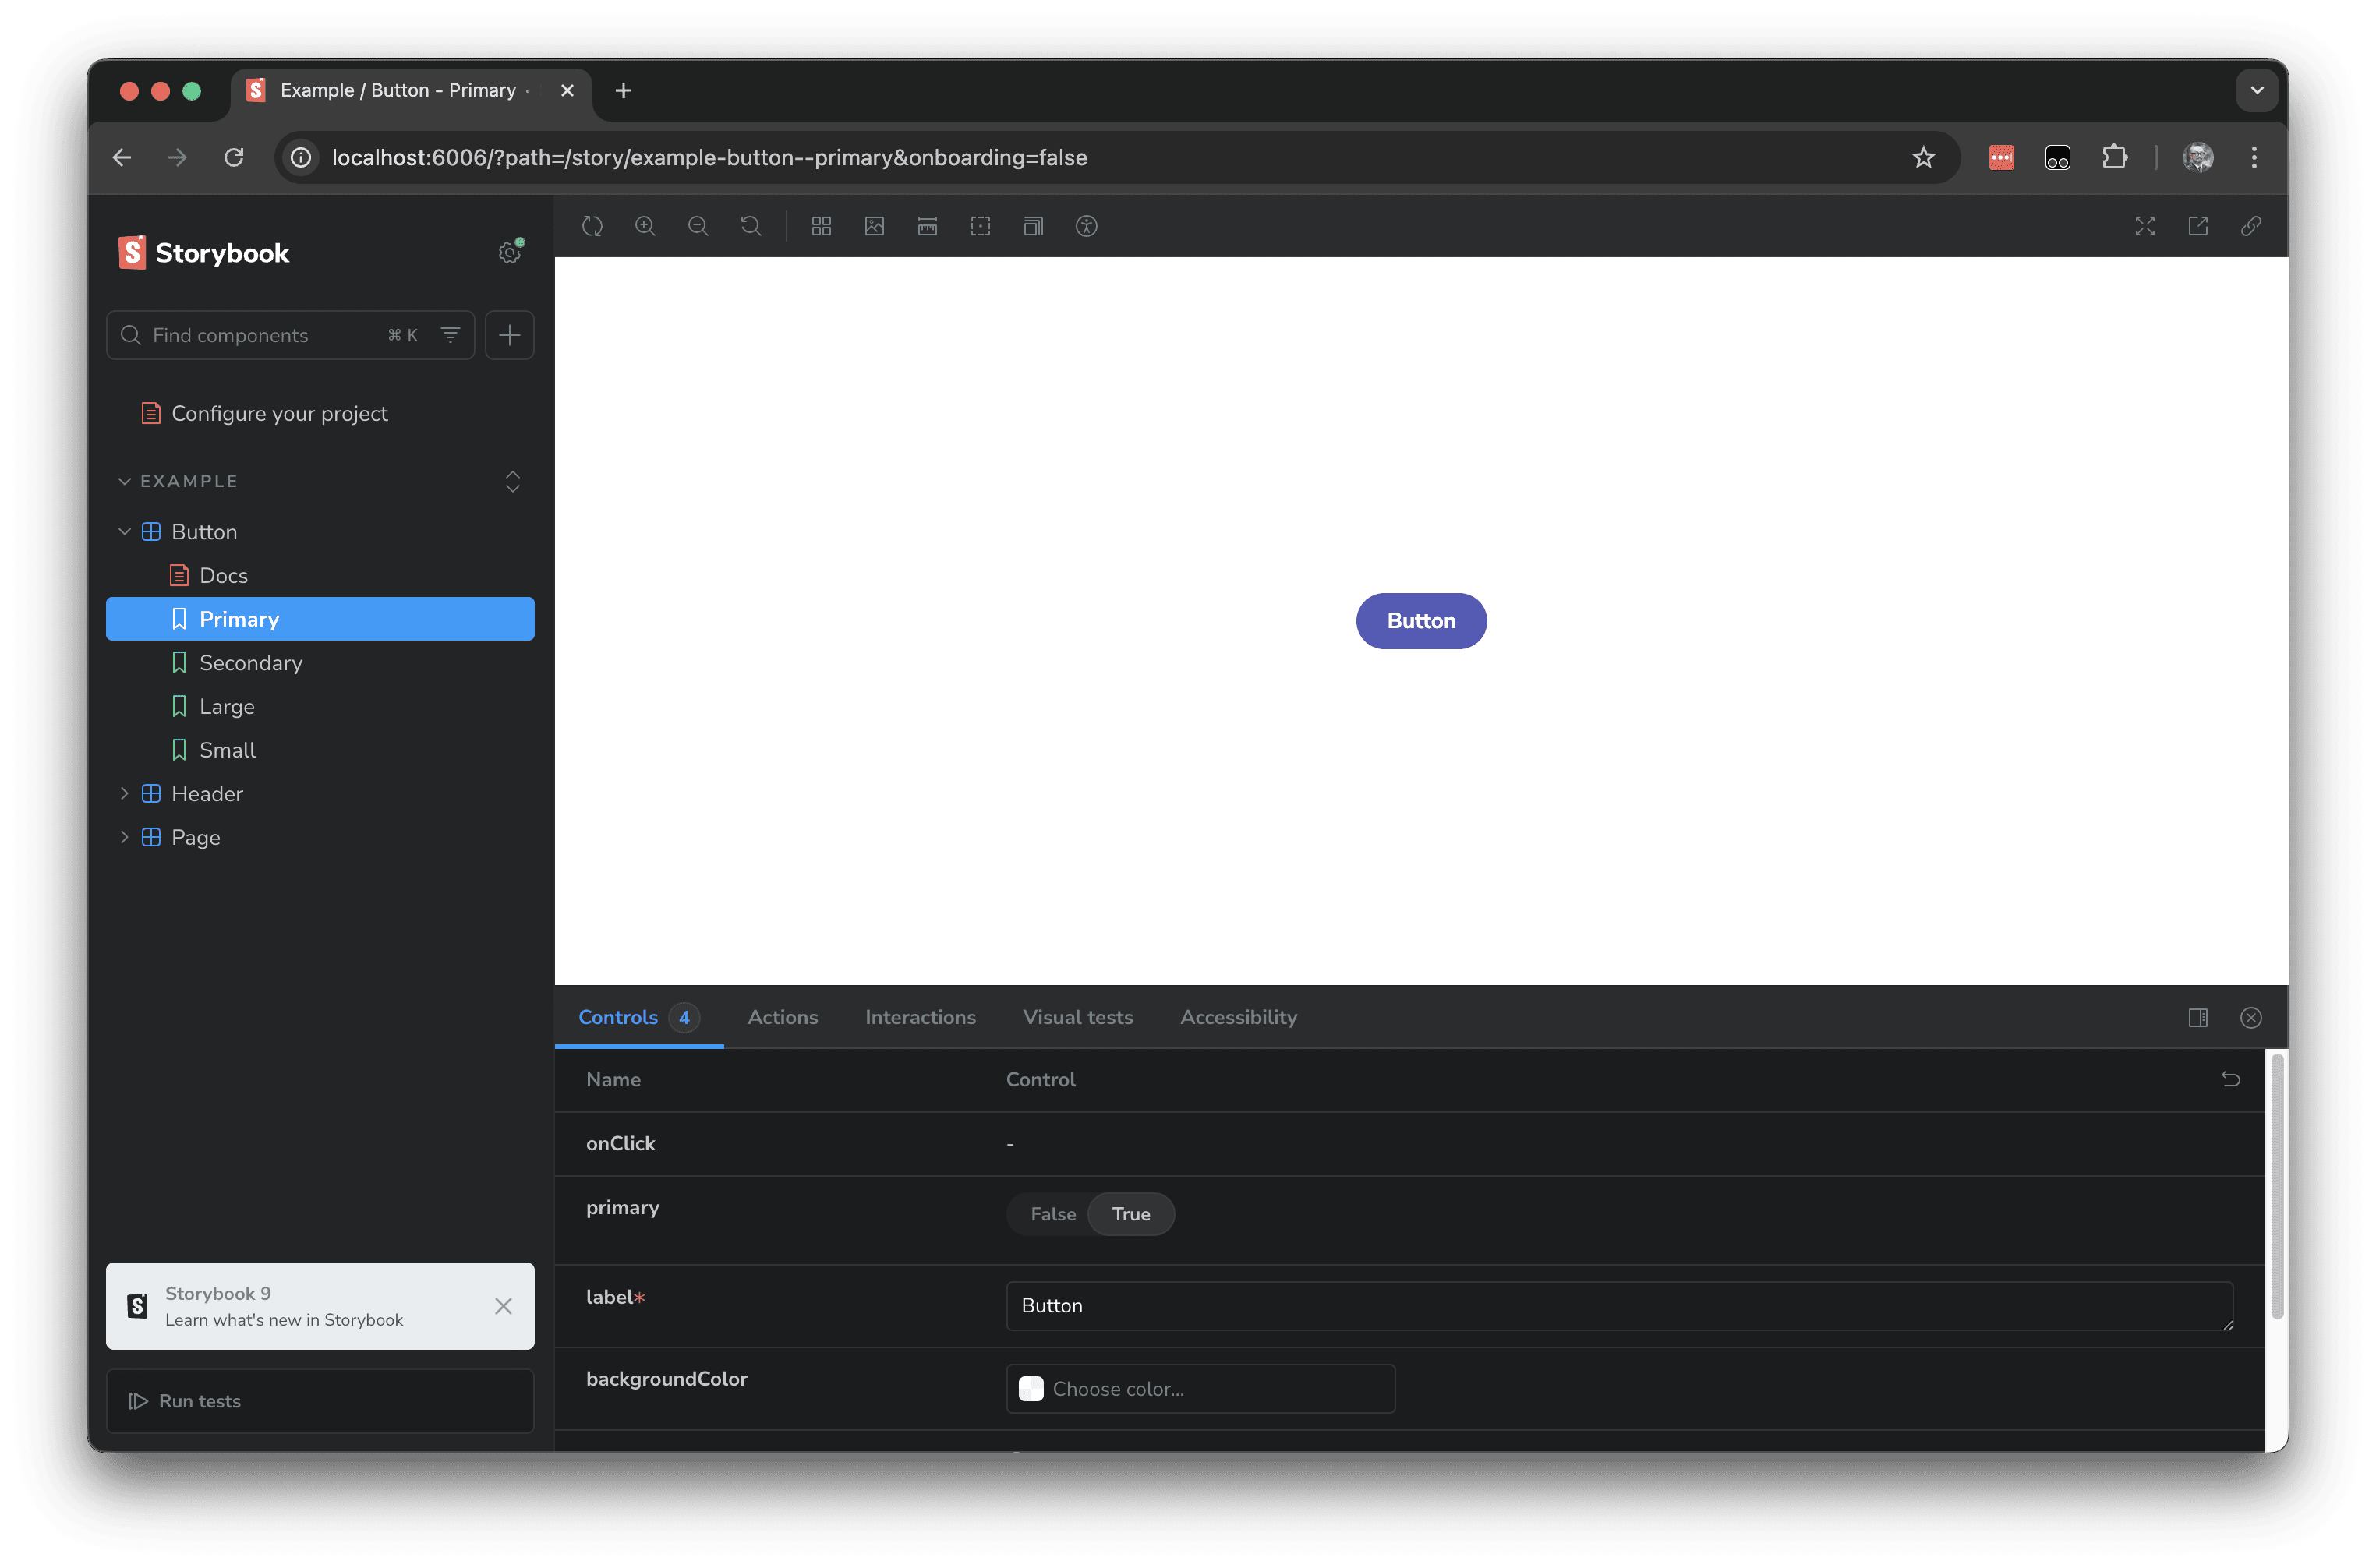Open the accessibility vision simulator icon
This screenshot has width=2376, height=1568.
pyautogui.click(x=1086, y=226)
